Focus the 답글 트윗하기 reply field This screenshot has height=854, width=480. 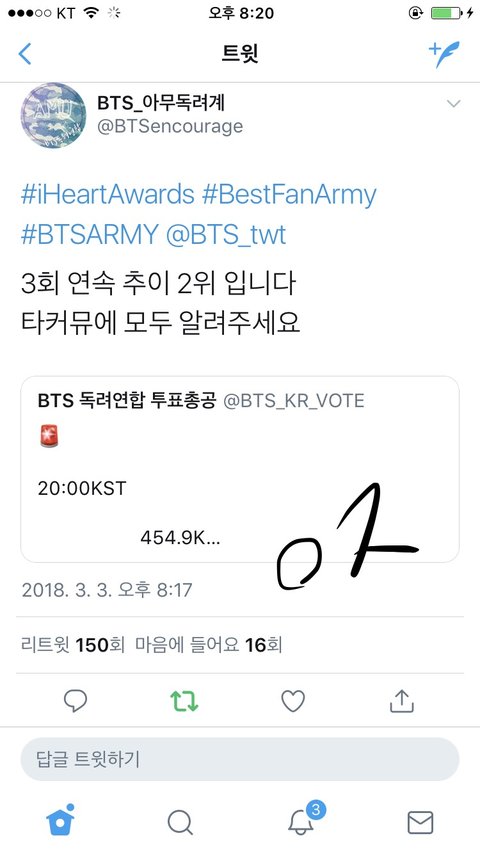240,759
